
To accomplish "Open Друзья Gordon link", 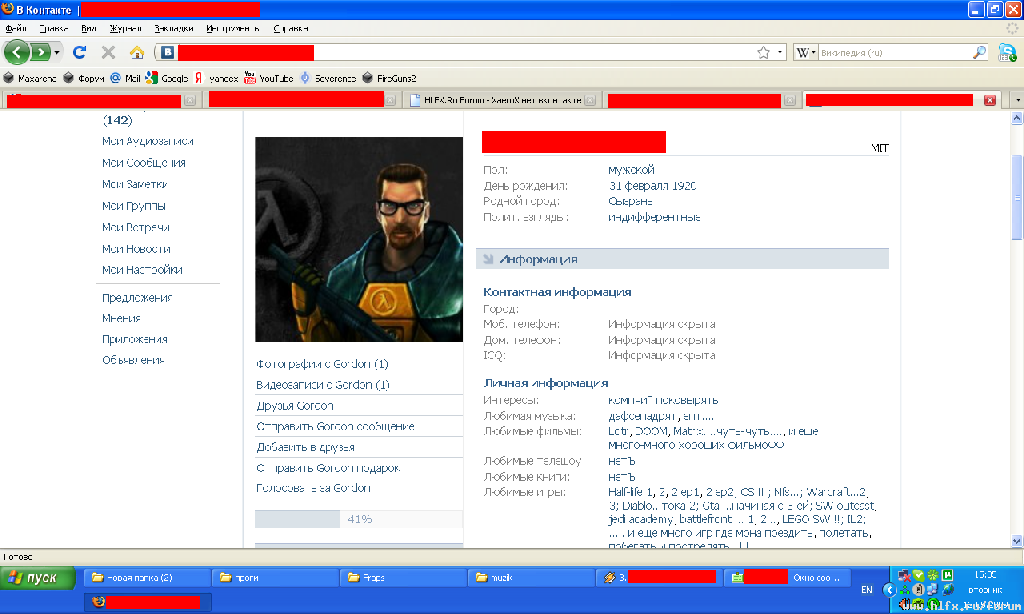I will point(295,406).
